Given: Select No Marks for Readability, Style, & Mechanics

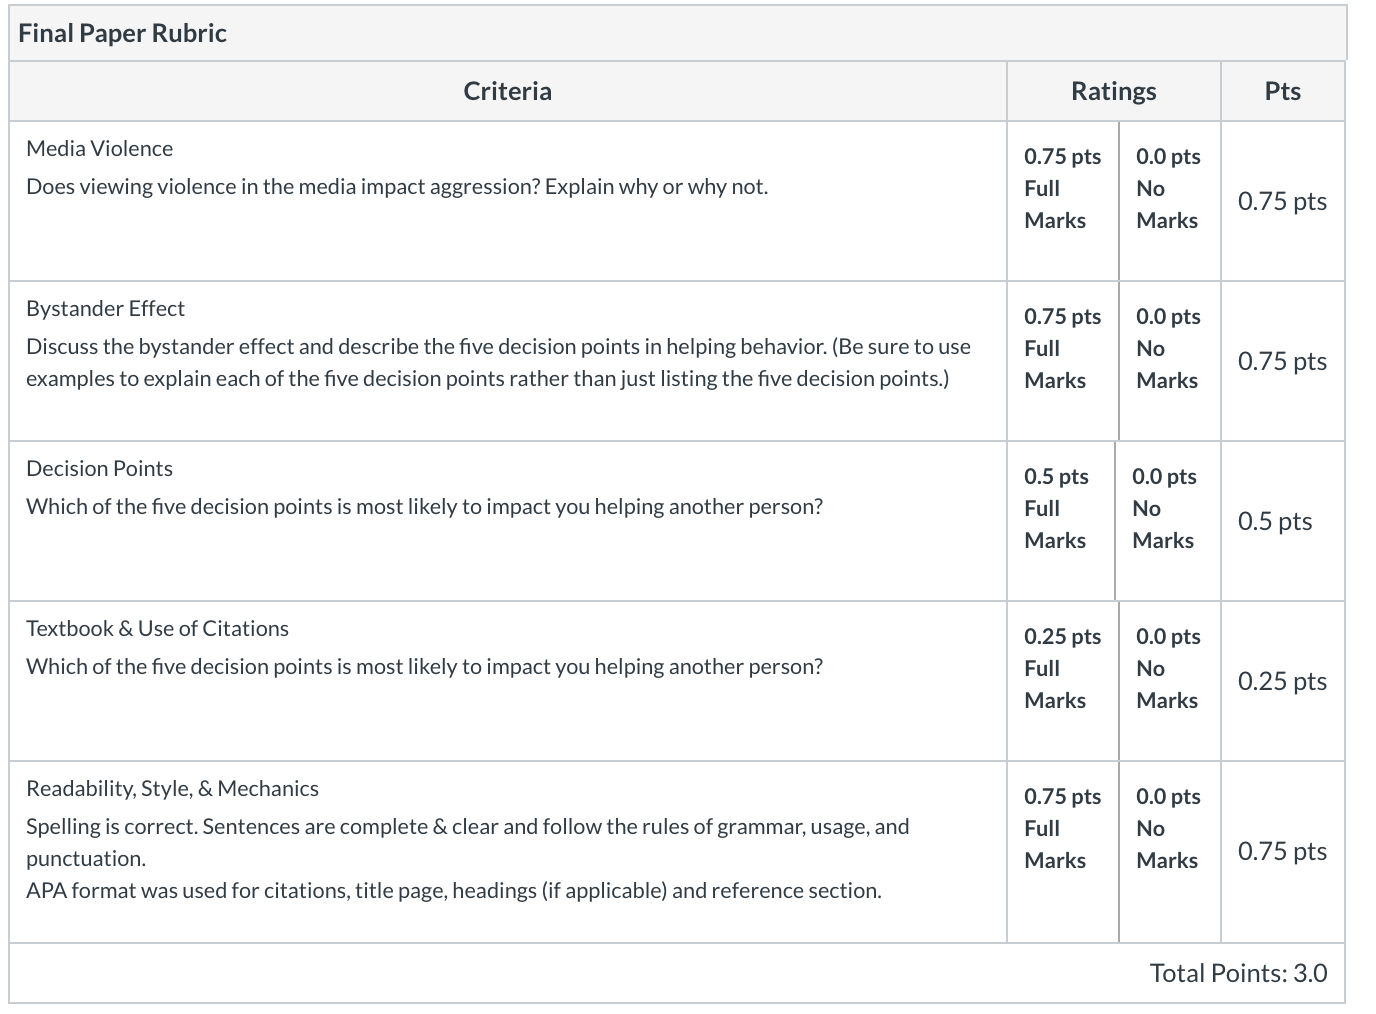Looking at the screenshot, I should point(1170,851).
